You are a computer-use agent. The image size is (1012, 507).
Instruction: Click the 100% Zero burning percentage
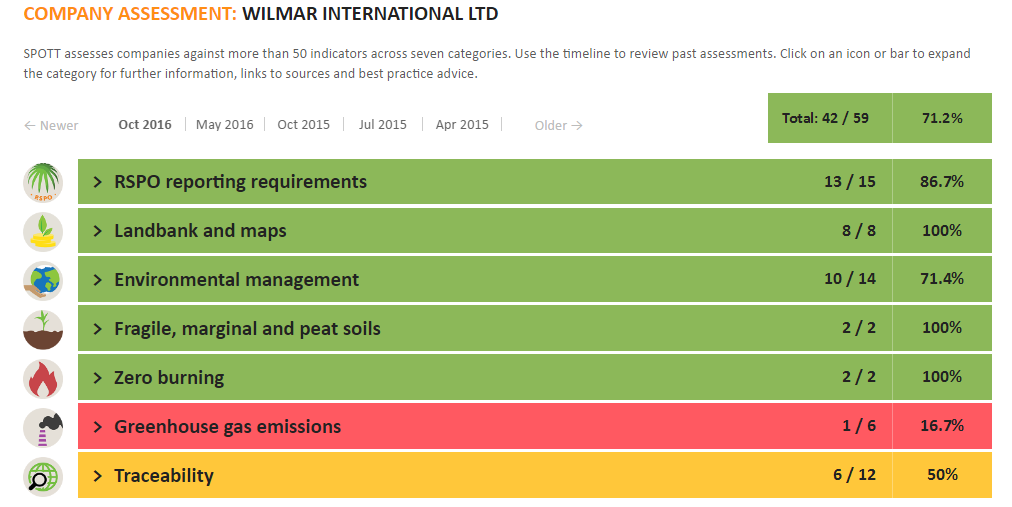pyautogui.click(x=942, y=377)
